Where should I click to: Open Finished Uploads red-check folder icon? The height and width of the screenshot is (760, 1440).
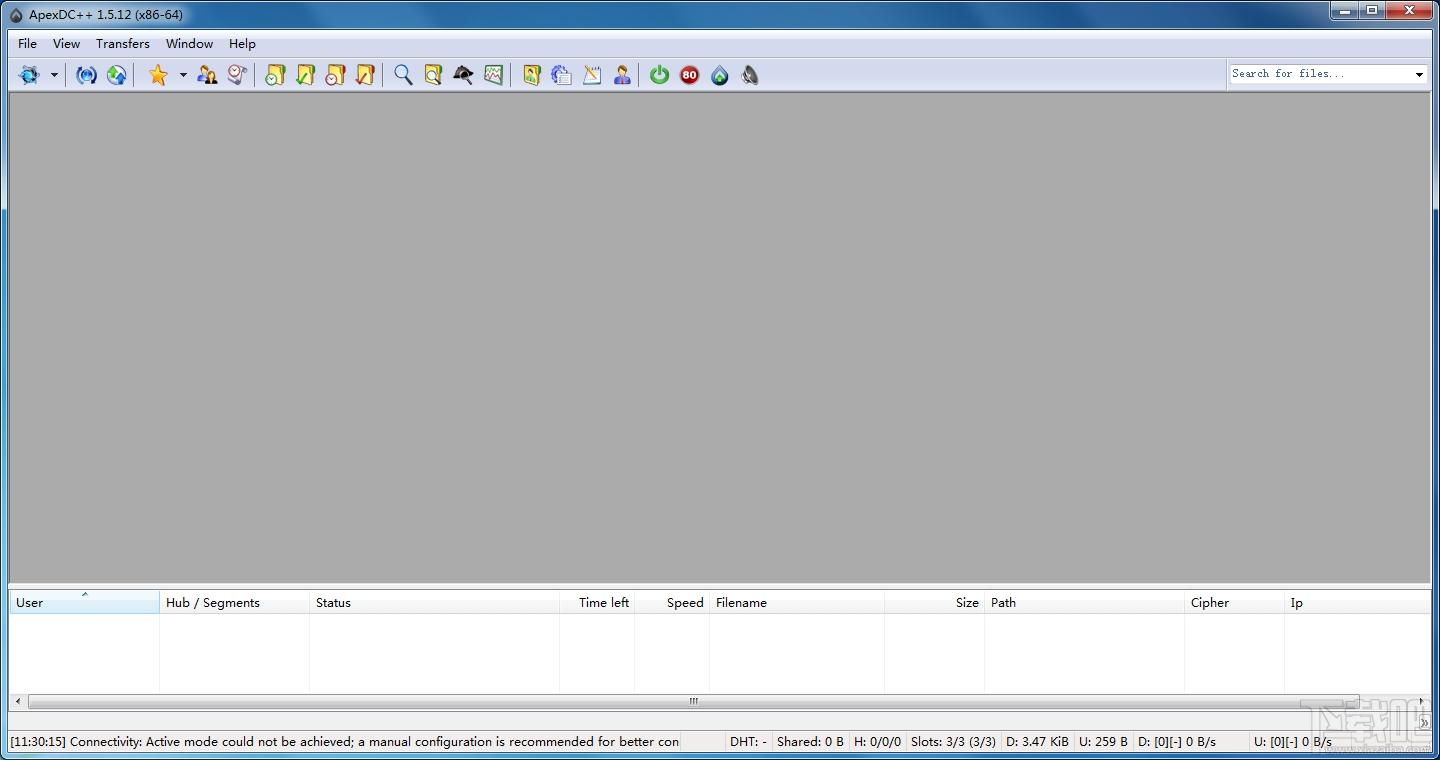tap(365, 75)
